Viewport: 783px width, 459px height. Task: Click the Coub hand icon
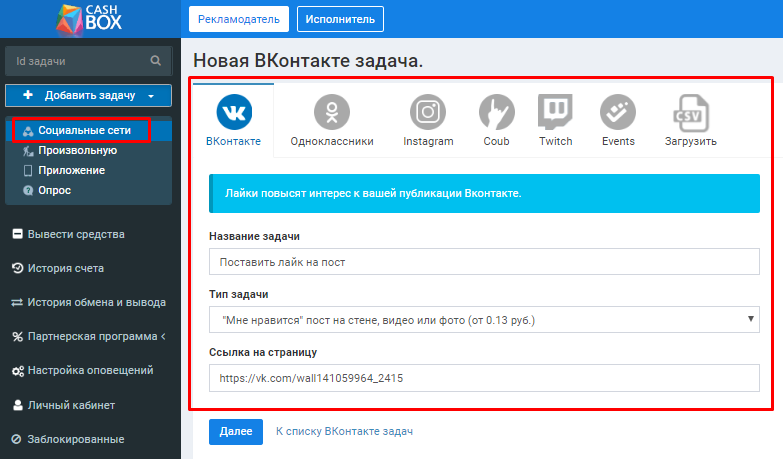[x=496, y=112]
